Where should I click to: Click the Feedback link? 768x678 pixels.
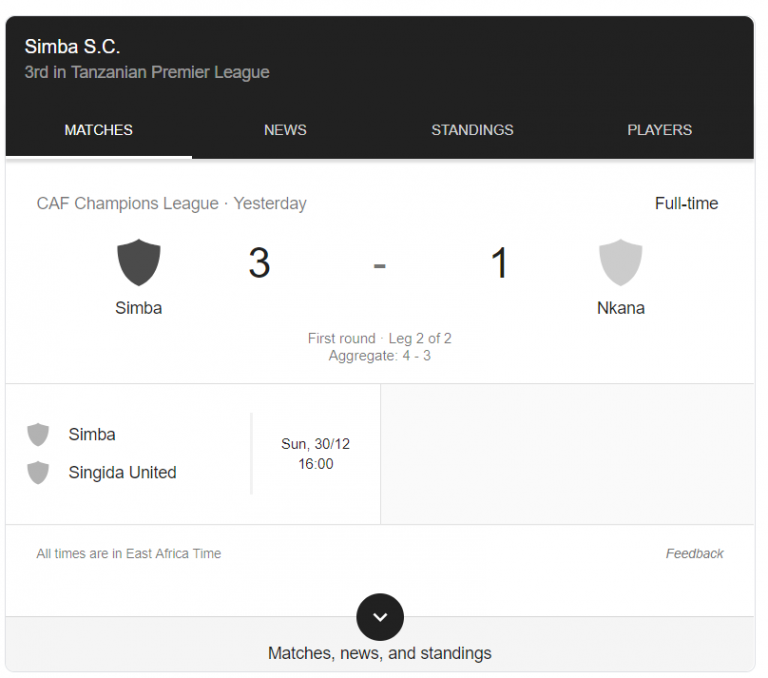pos(694,553)
